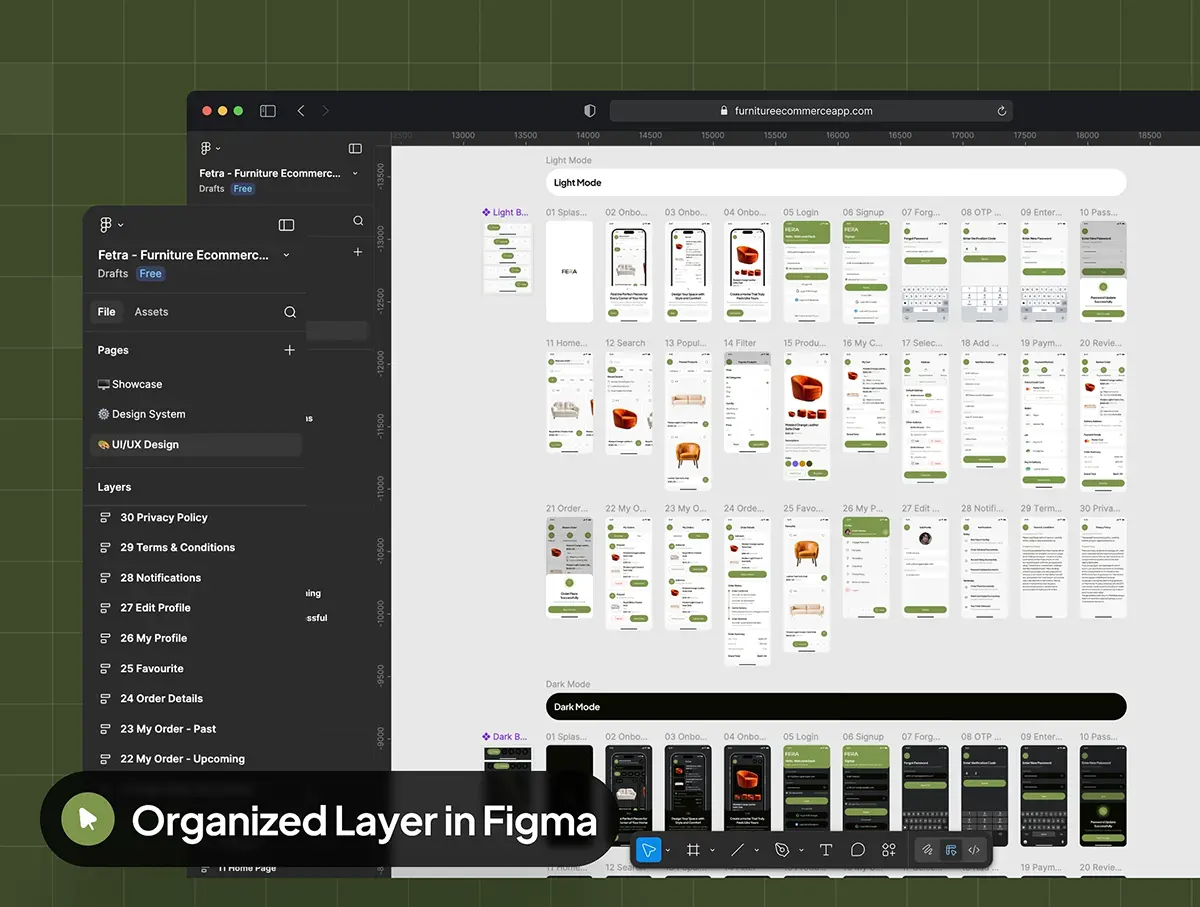Select the 26 My Profile layer

154,638
